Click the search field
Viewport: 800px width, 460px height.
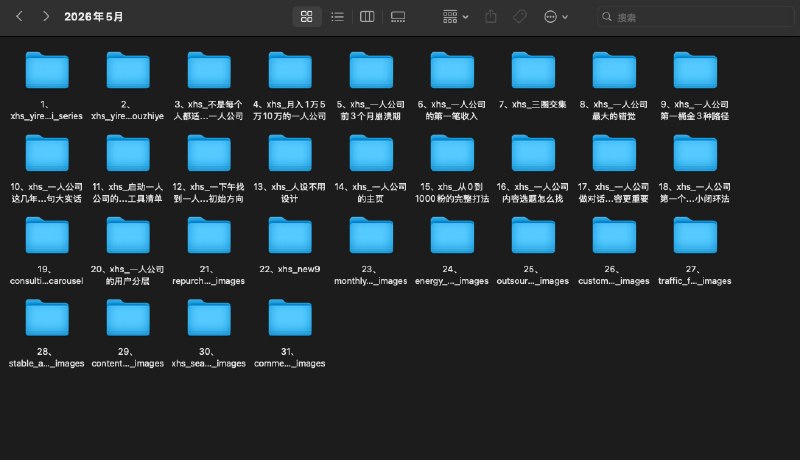(x=700, y=17)
